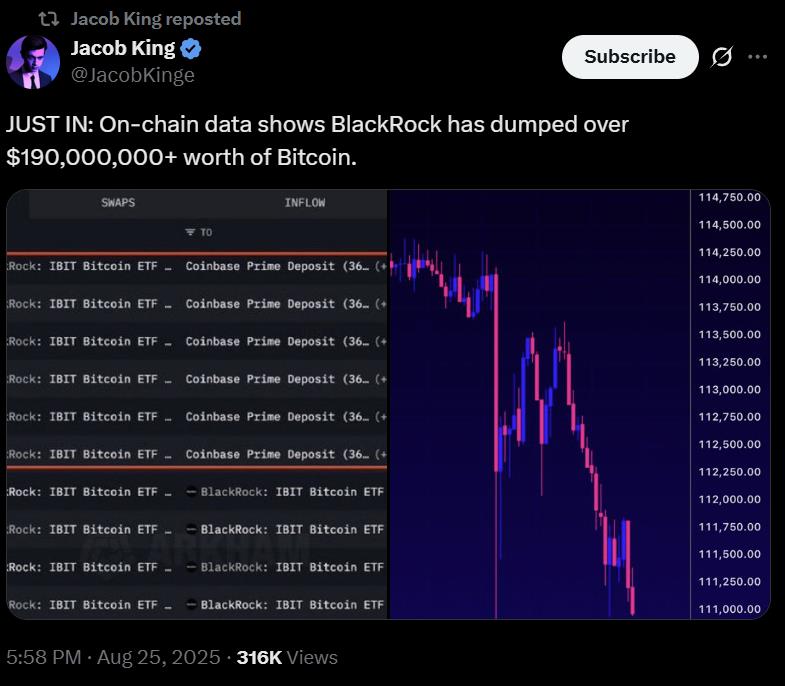Image resolution: width=785 pixels, height=686 pixels.
Task: Open the Jacob King display name link
Action: (x=123, y=48)
